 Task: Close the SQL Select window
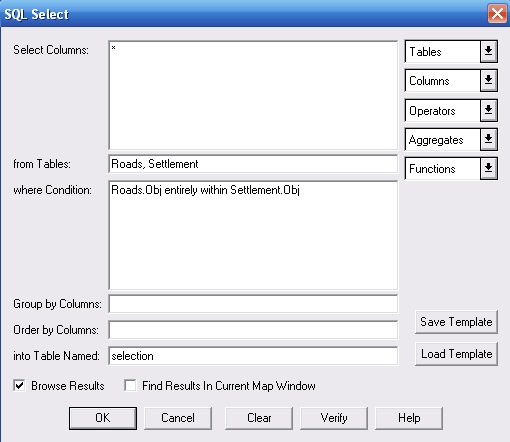click(497, 14)
